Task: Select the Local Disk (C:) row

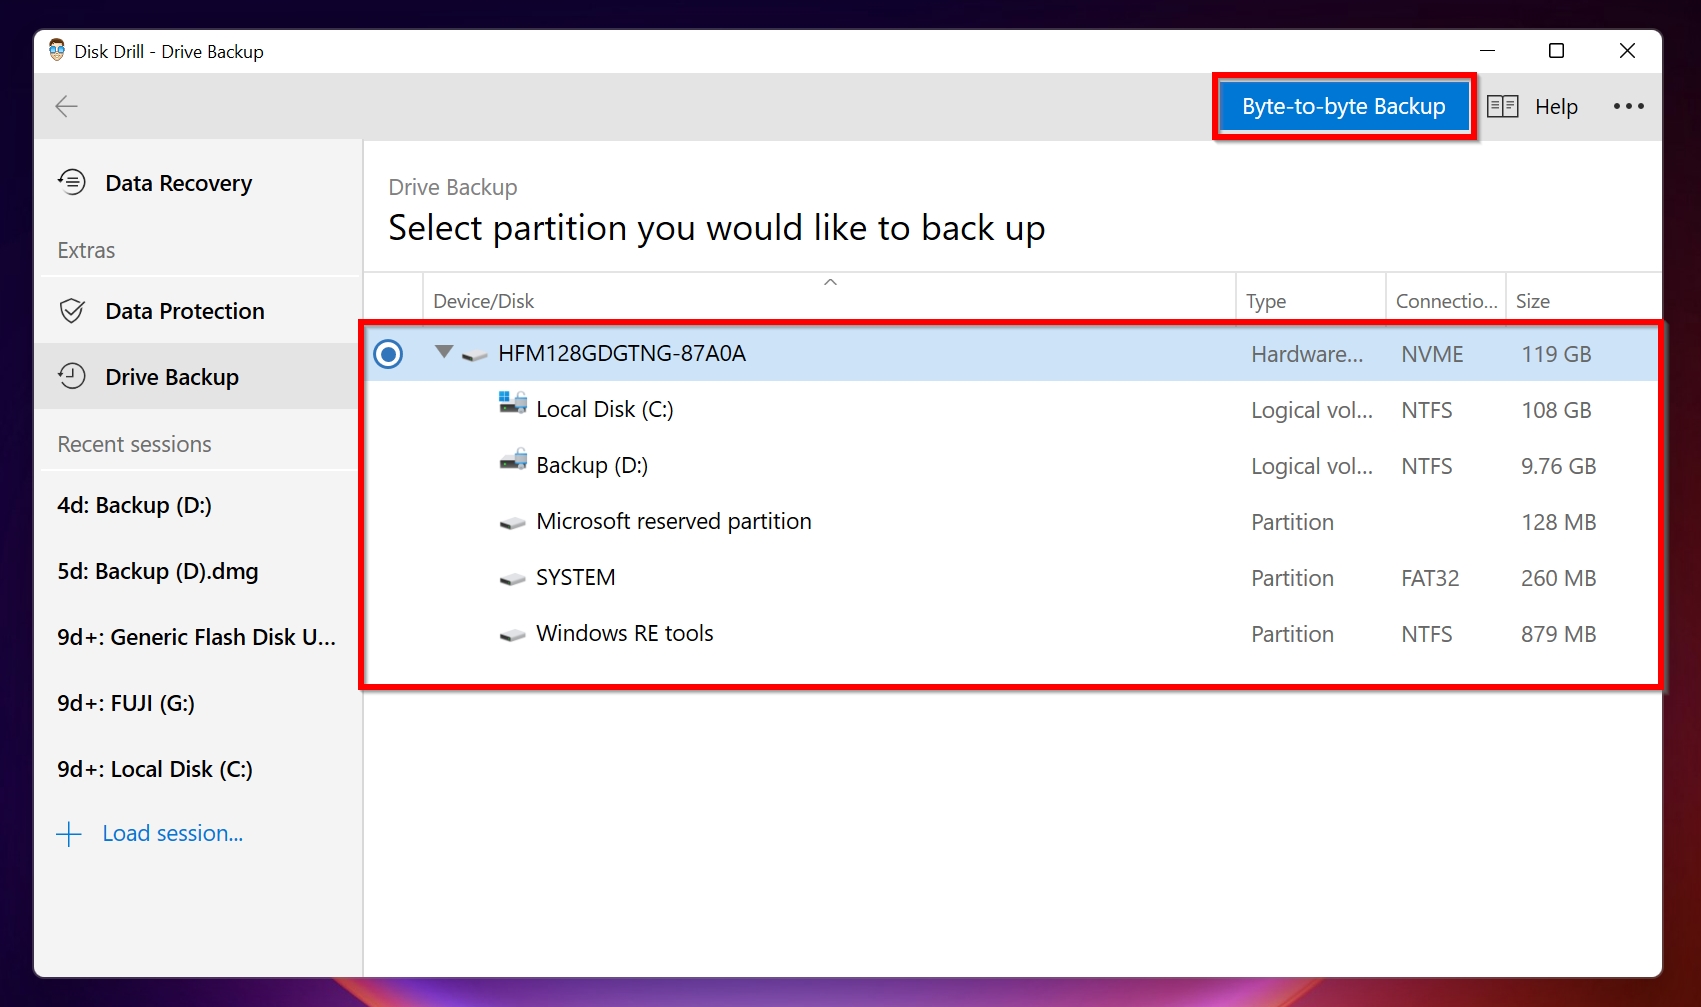Action: [1011, 410]
